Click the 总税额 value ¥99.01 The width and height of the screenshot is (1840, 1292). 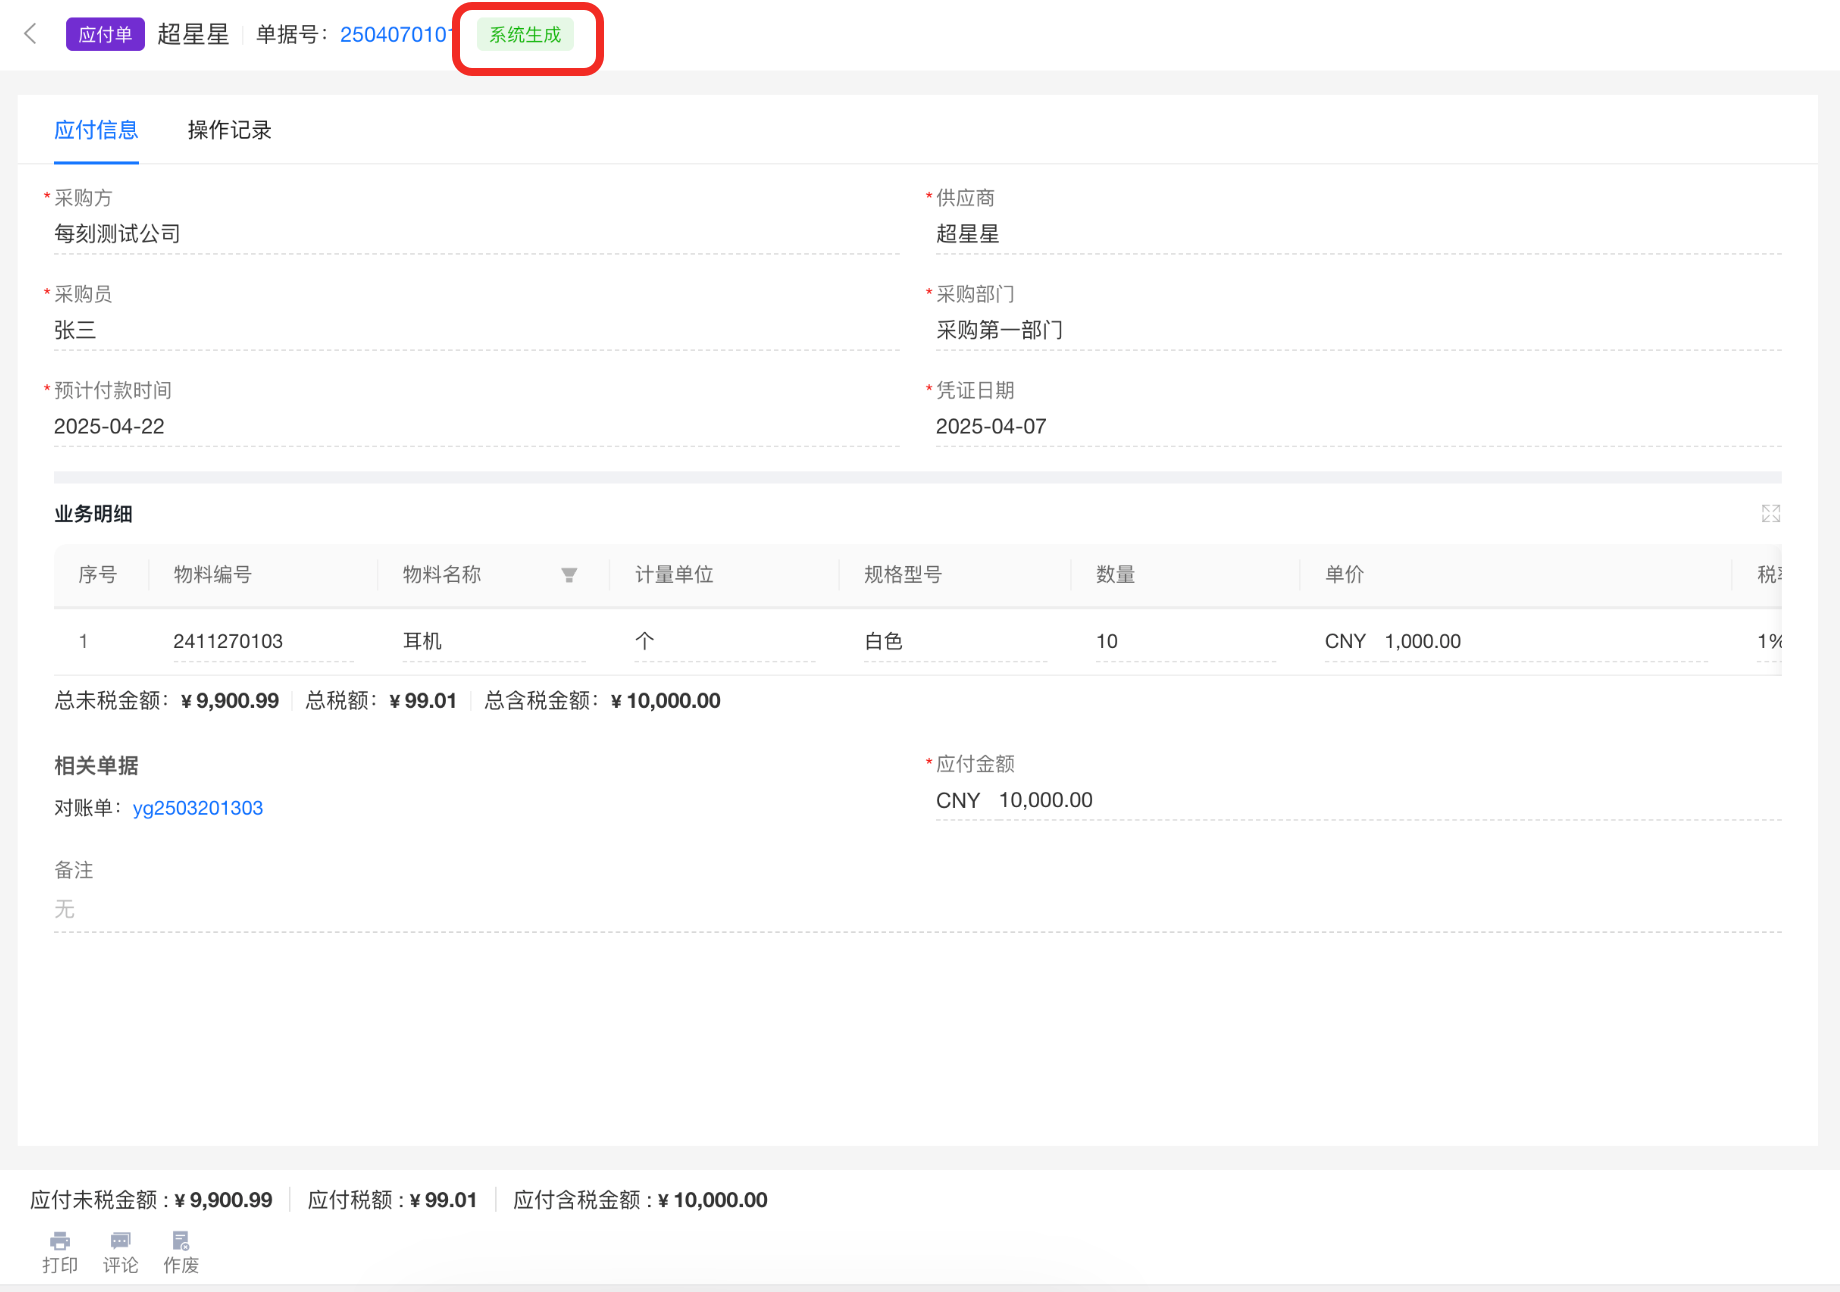[x=423, y=701]
